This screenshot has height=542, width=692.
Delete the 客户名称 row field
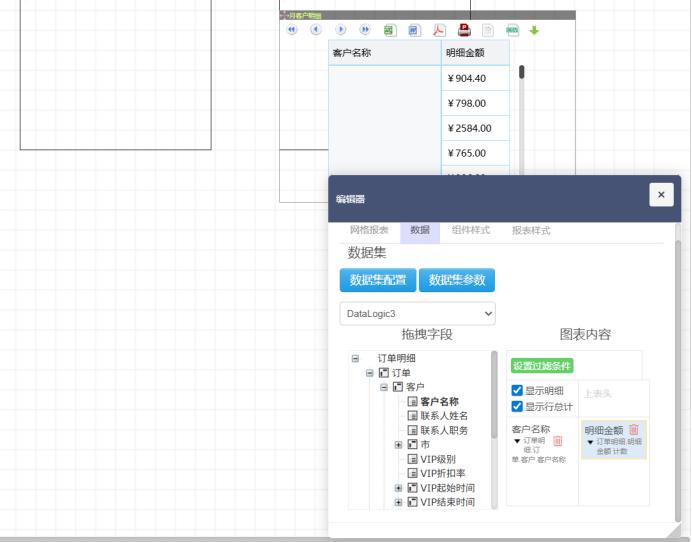pos(558,441)
